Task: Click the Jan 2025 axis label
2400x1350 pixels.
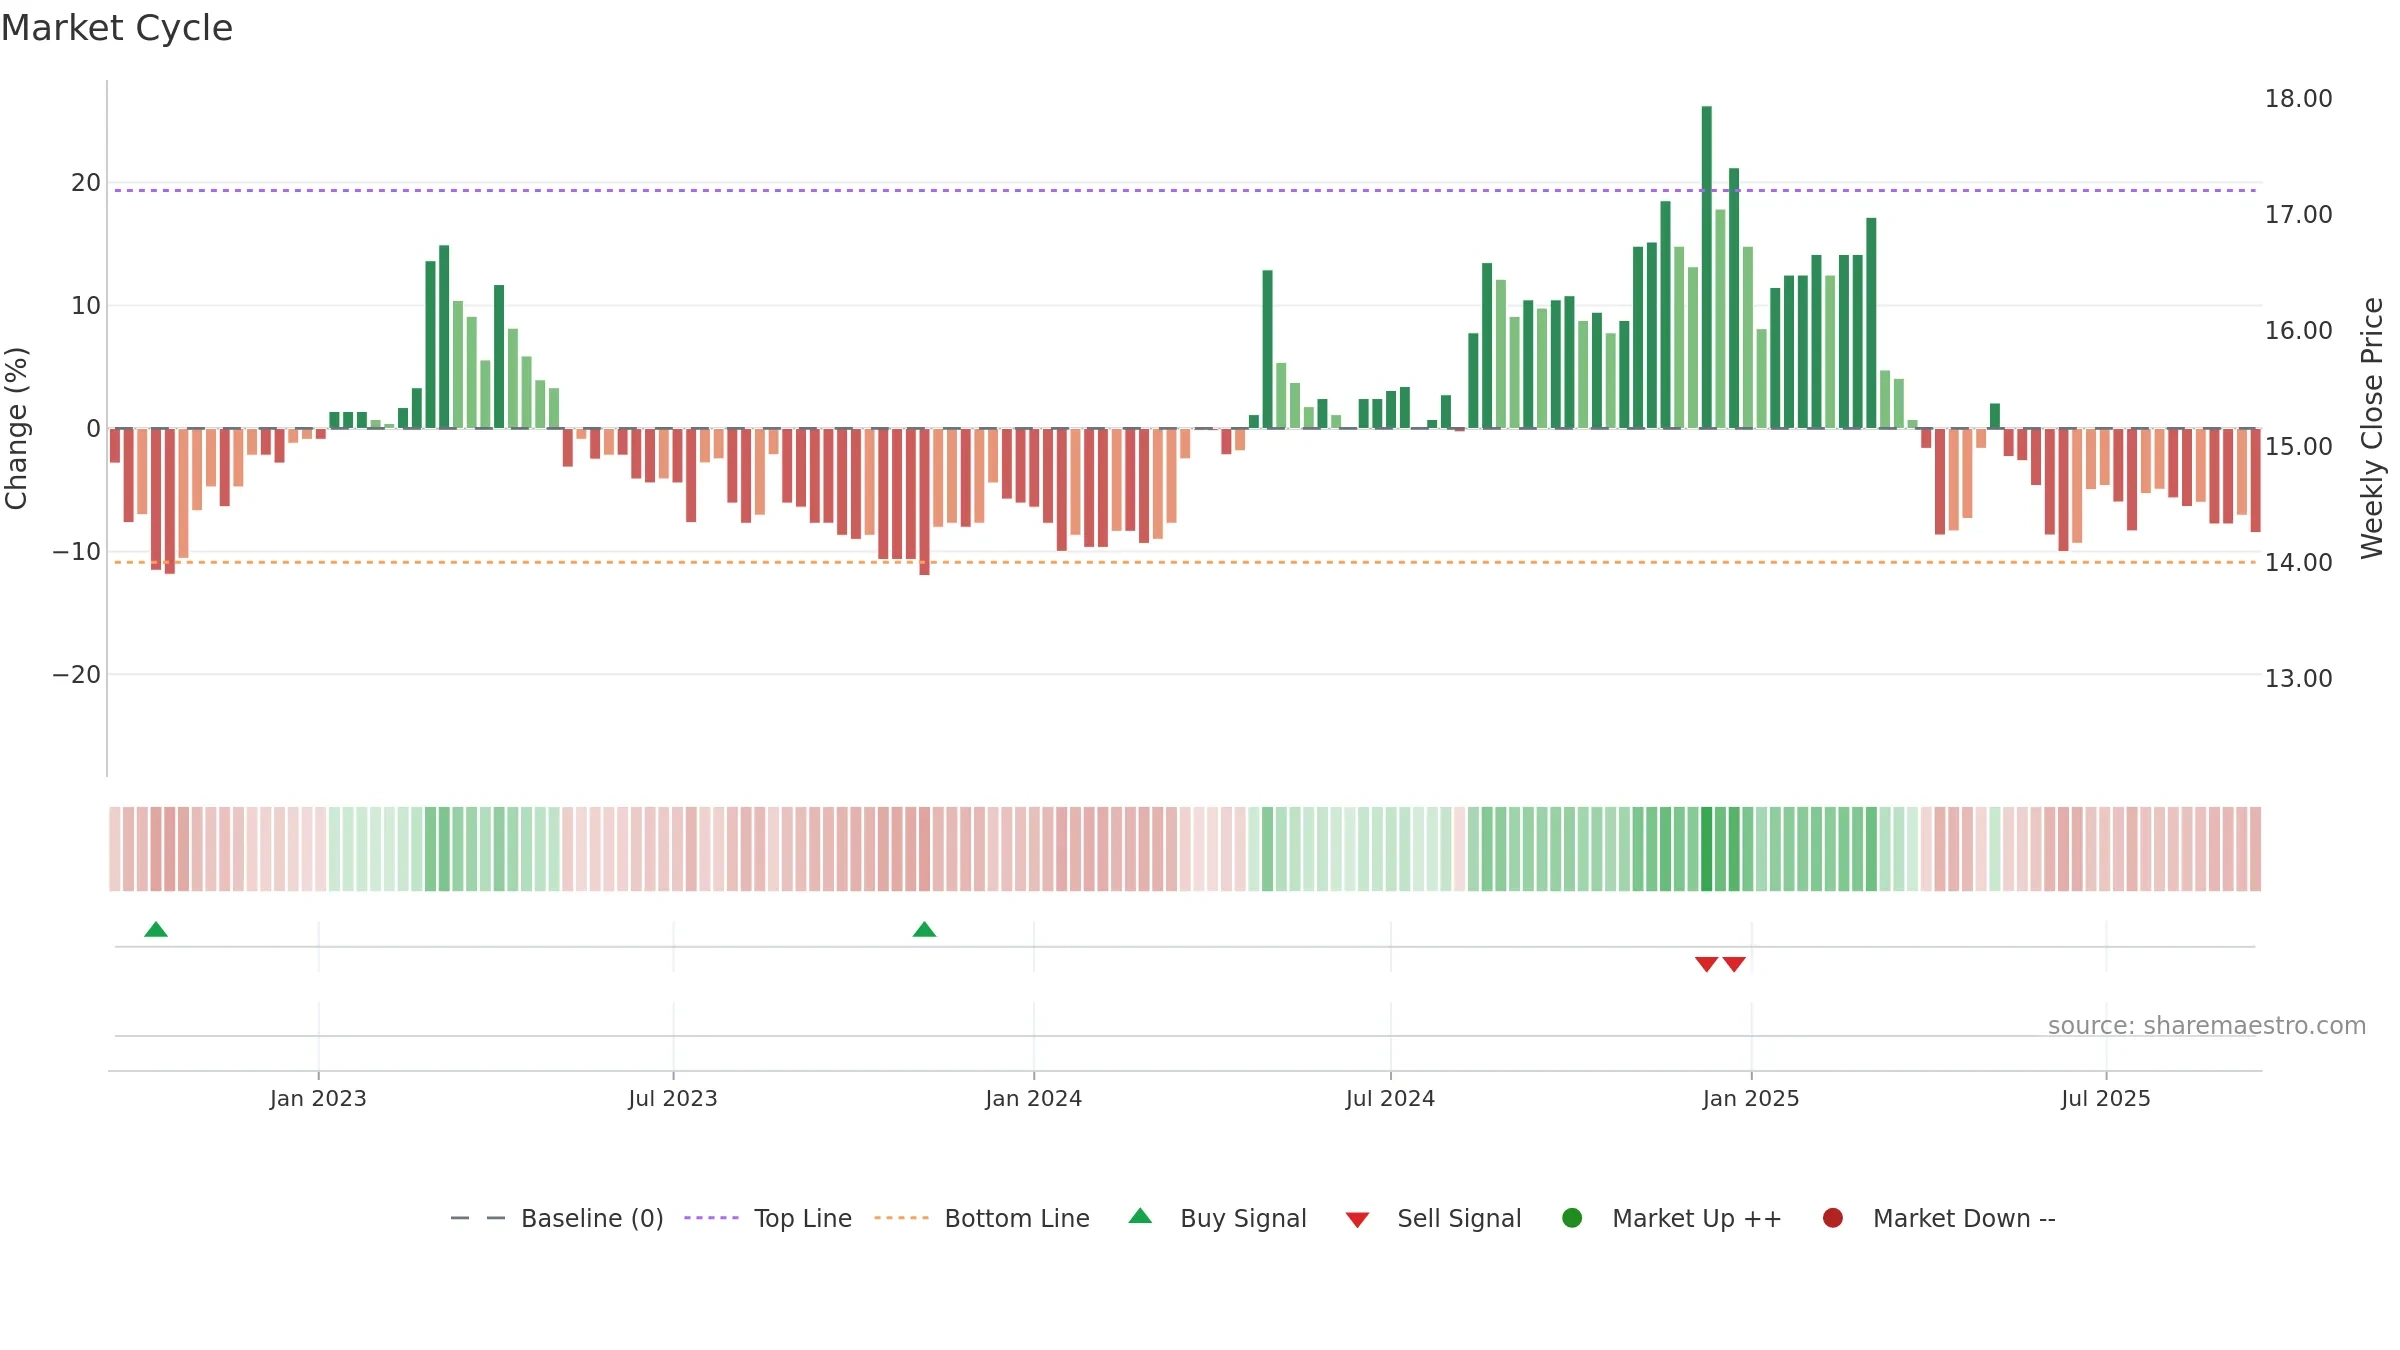Action: [1751, 1099]
